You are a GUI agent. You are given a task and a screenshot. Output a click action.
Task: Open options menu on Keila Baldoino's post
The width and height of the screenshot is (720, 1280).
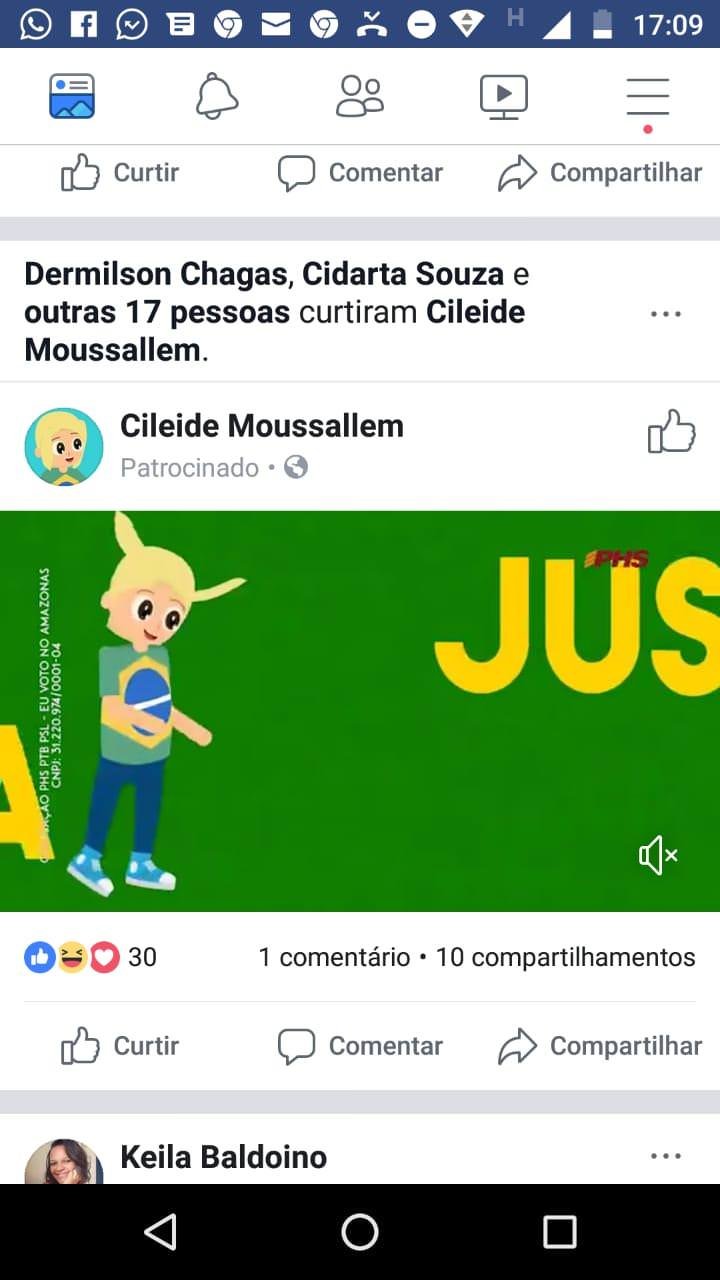[665, 1156]
